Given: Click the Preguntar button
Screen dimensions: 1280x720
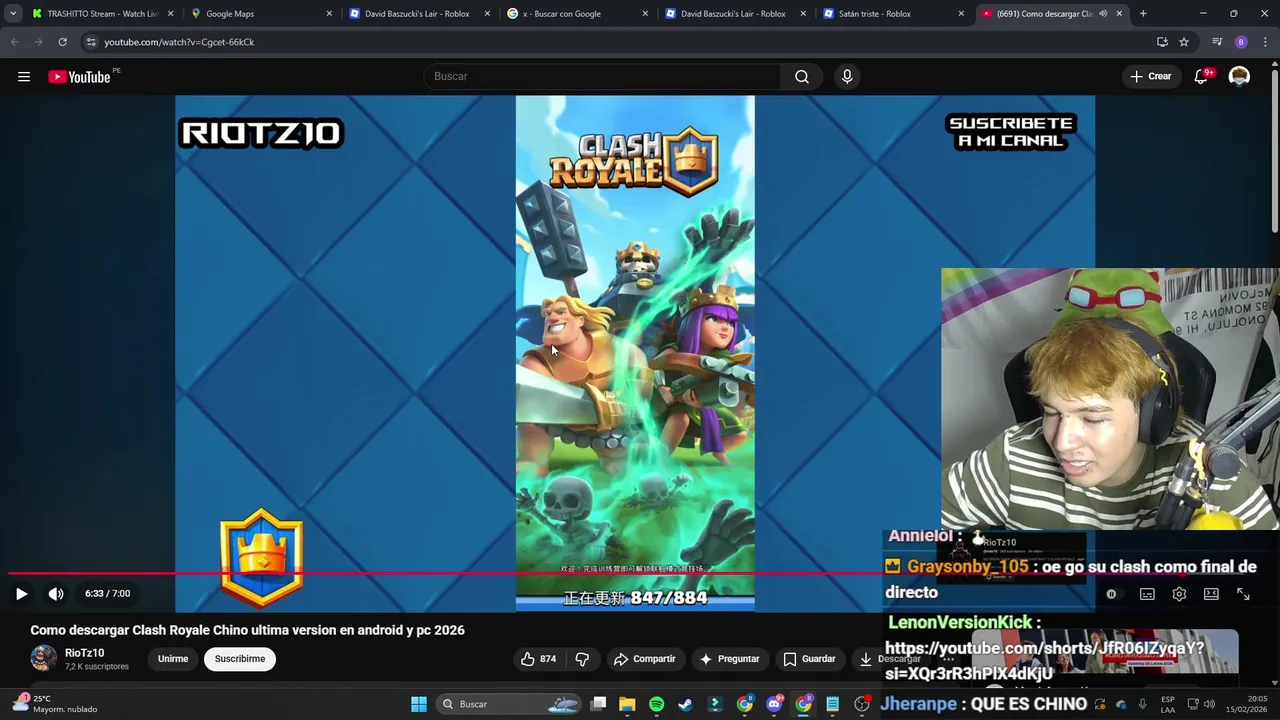Looking at the screenshot, I should coord(729,659).
